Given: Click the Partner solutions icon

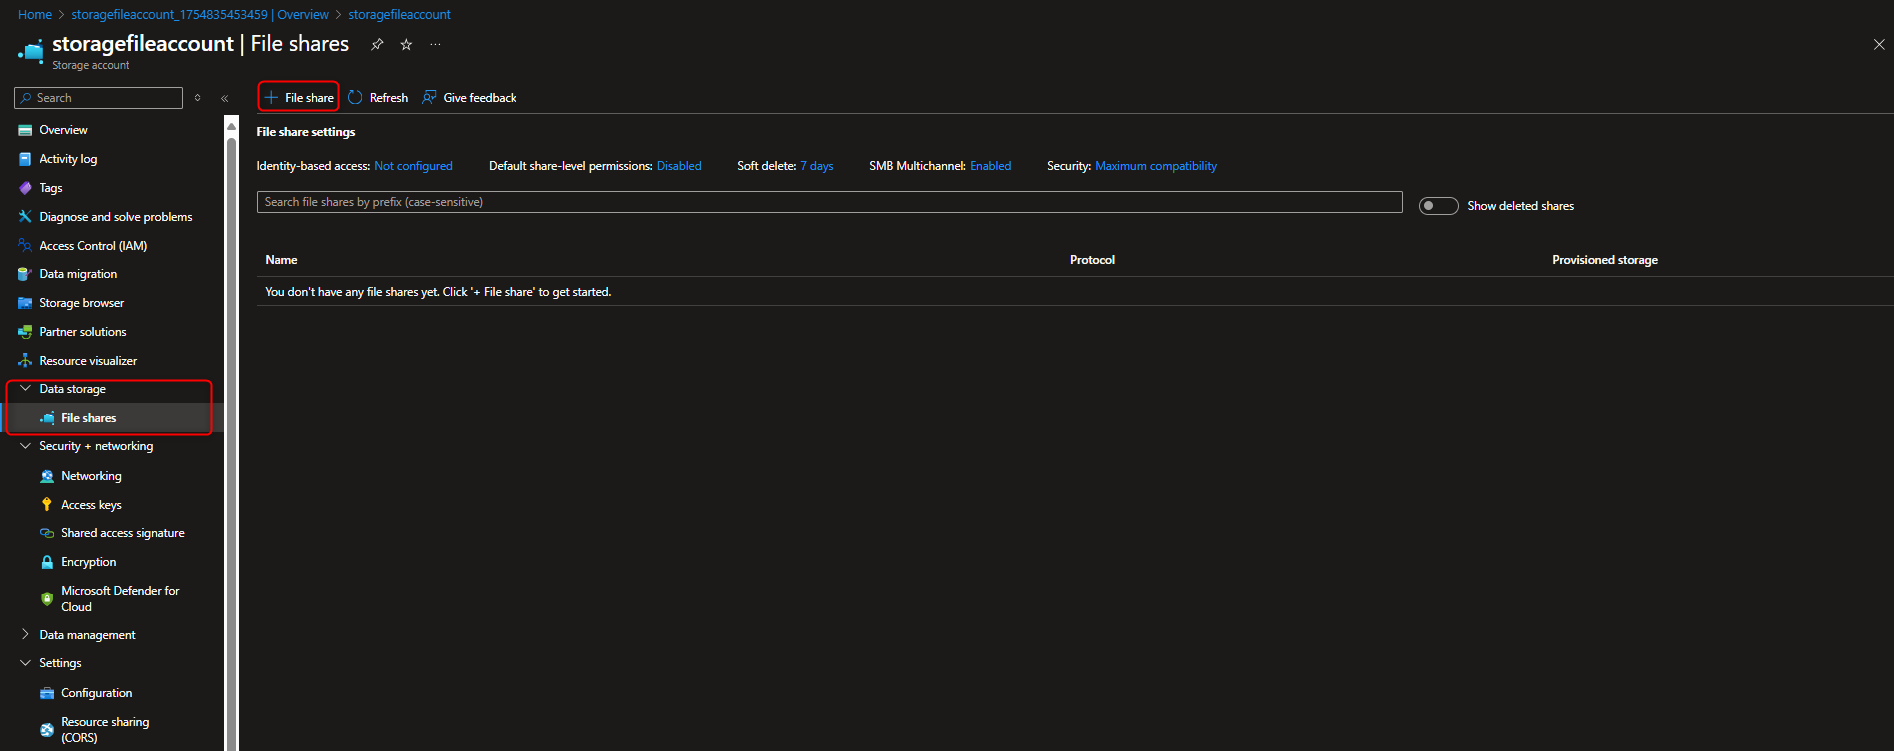Looking at the screenshot, I should pos(25,332).
